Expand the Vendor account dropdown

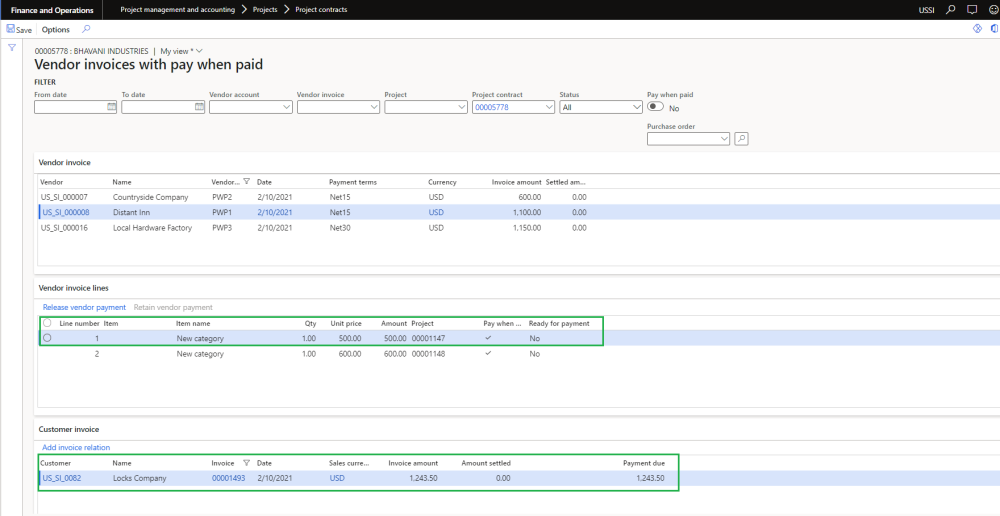(x=286, y=107)
